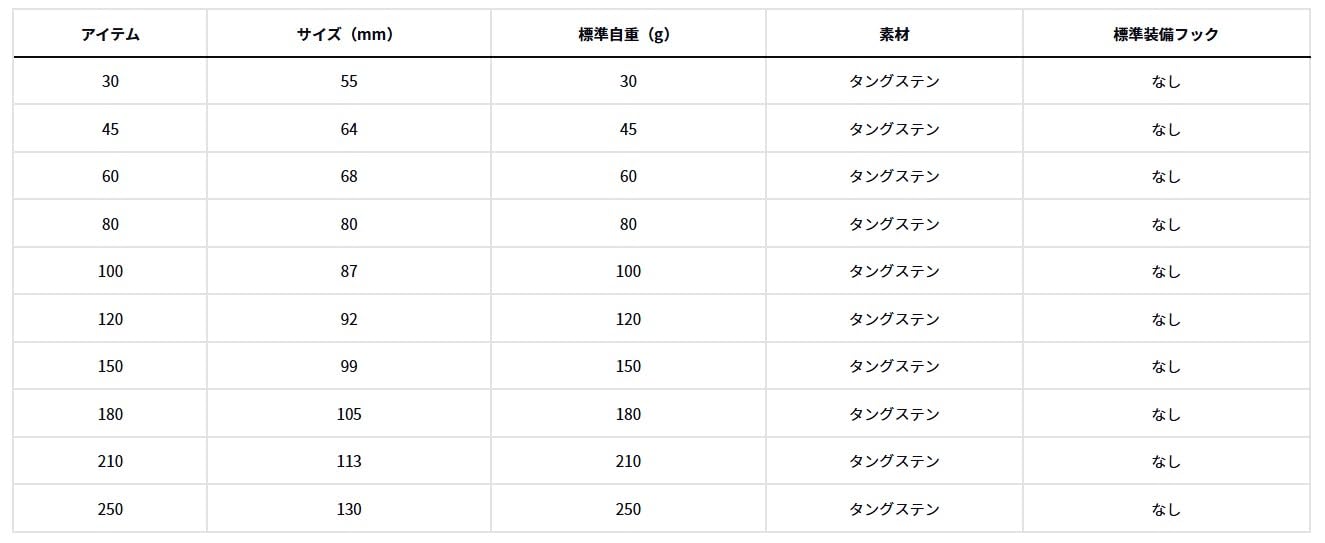
Task: Click the 素材 column header
Action: [894, 34]
